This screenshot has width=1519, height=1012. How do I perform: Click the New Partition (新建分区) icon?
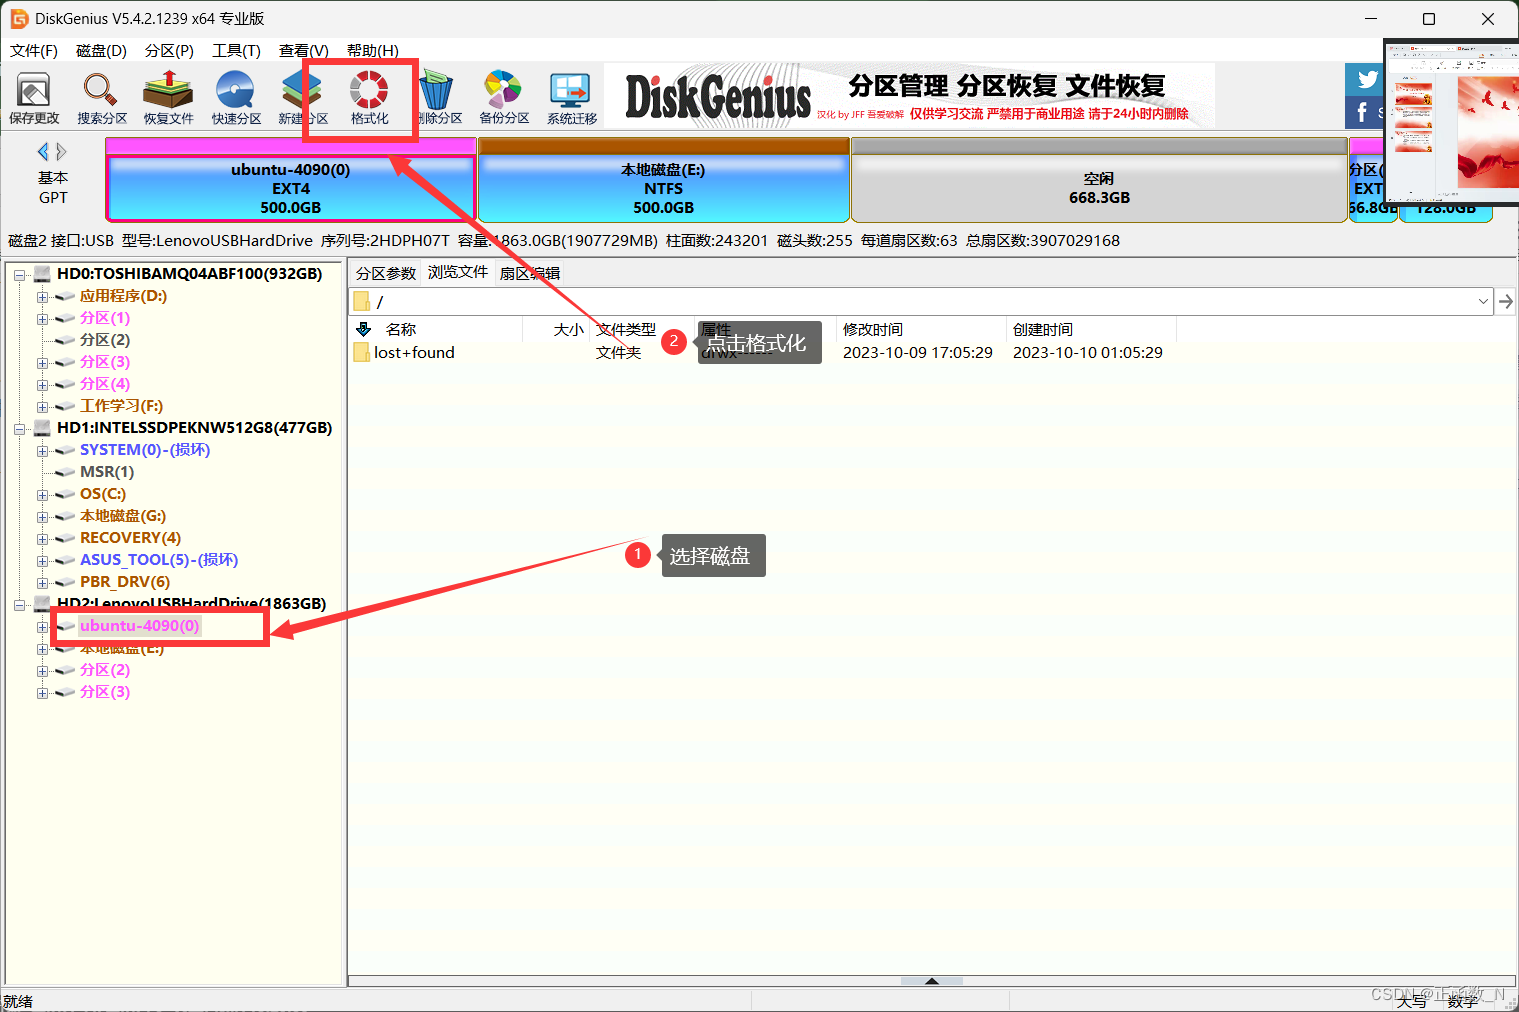tap(303, 98)
